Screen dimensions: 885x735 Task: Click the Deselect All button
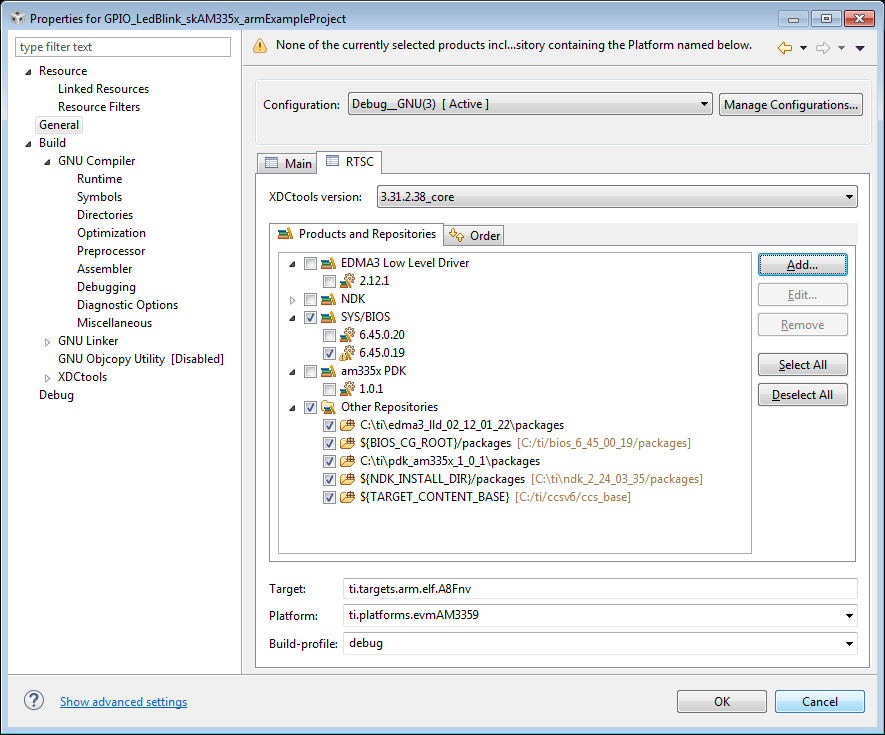point(803,395)
